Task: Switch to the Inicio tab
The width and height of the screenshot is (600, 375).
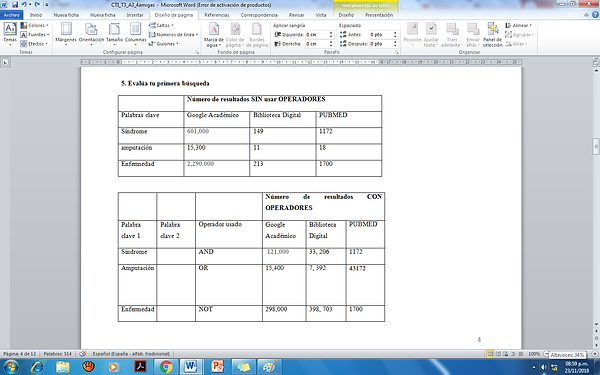Action: pos(36,15)
